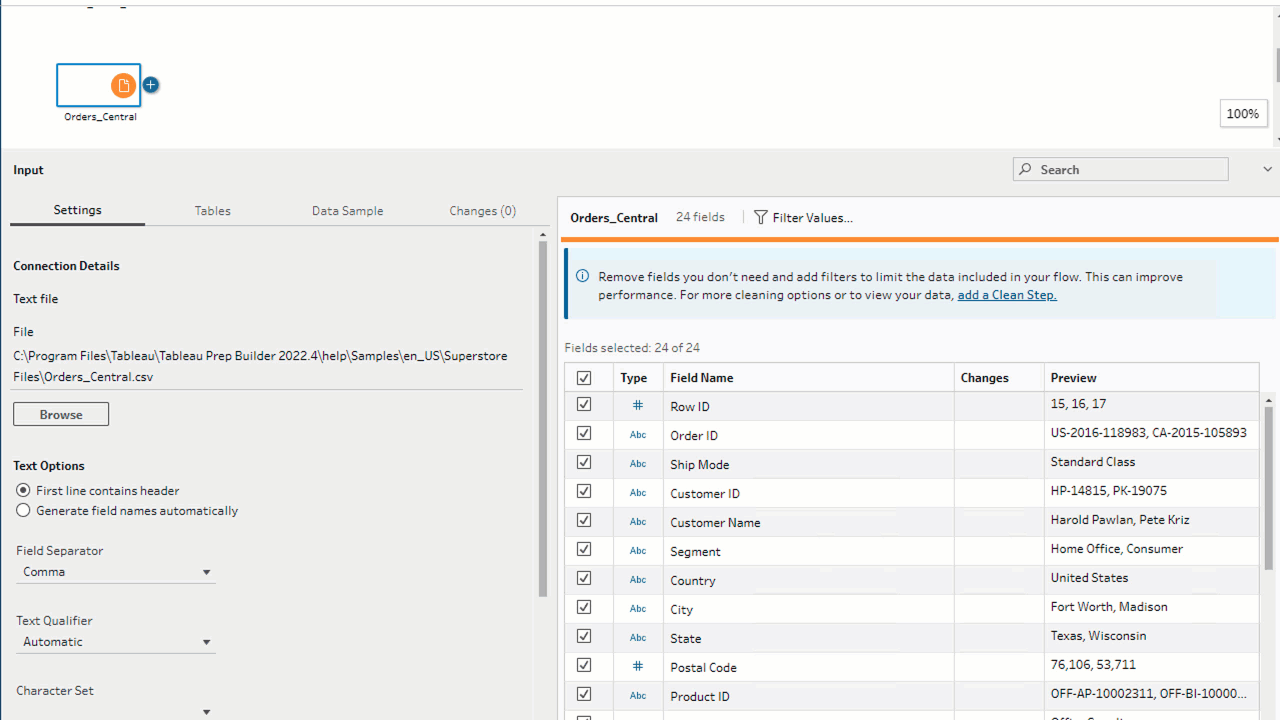Click the Filter Values funnel icon
Screen dimensions: 1280x720
(x=761, y=217)
